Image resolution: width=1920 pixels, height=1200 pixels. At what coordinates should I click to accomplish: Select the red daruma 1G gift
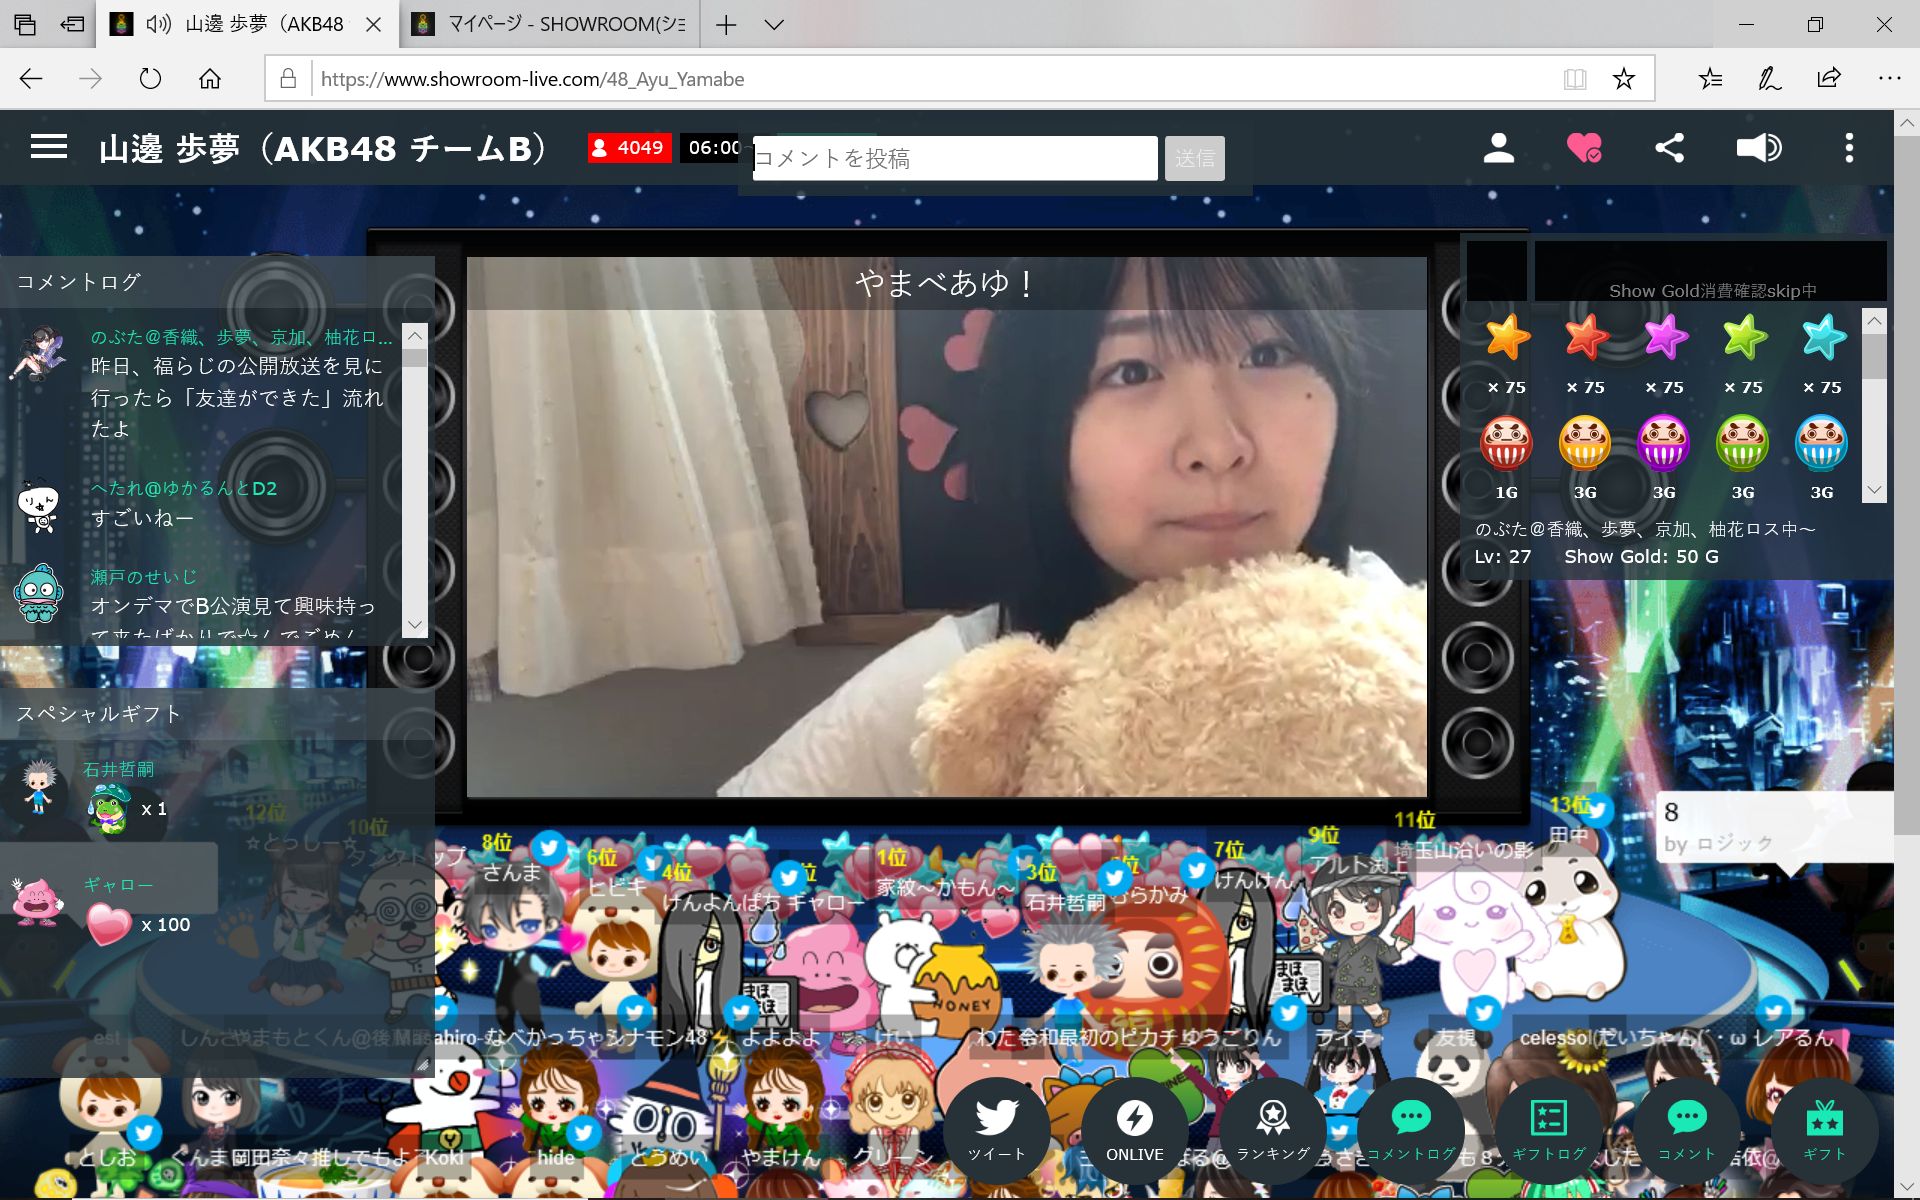[1506, 443]
